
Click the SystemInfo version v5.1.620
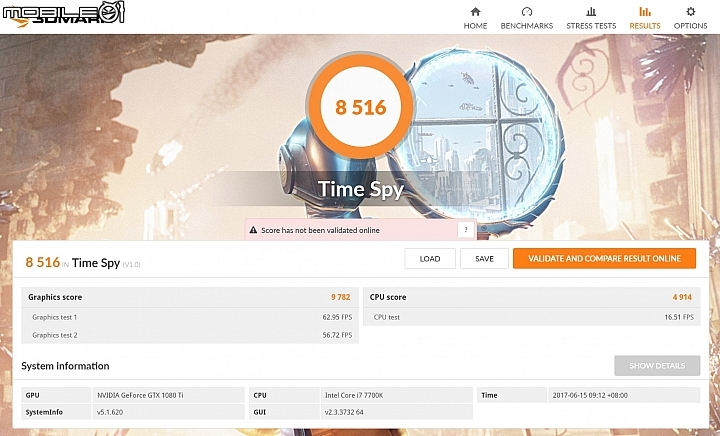click(x=110, y=412)
